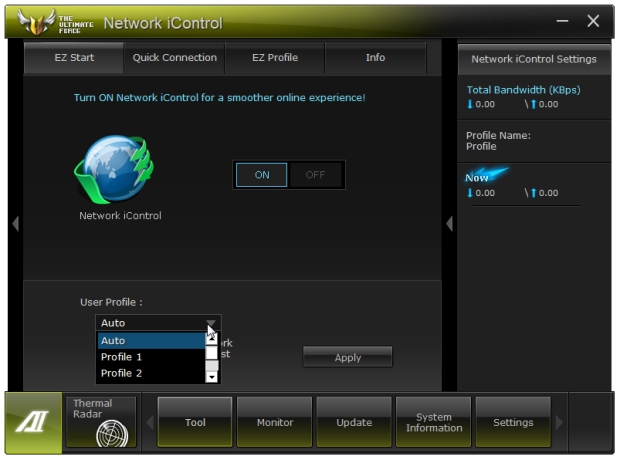
Task: Open System Information
Action: tap(434, 422)
